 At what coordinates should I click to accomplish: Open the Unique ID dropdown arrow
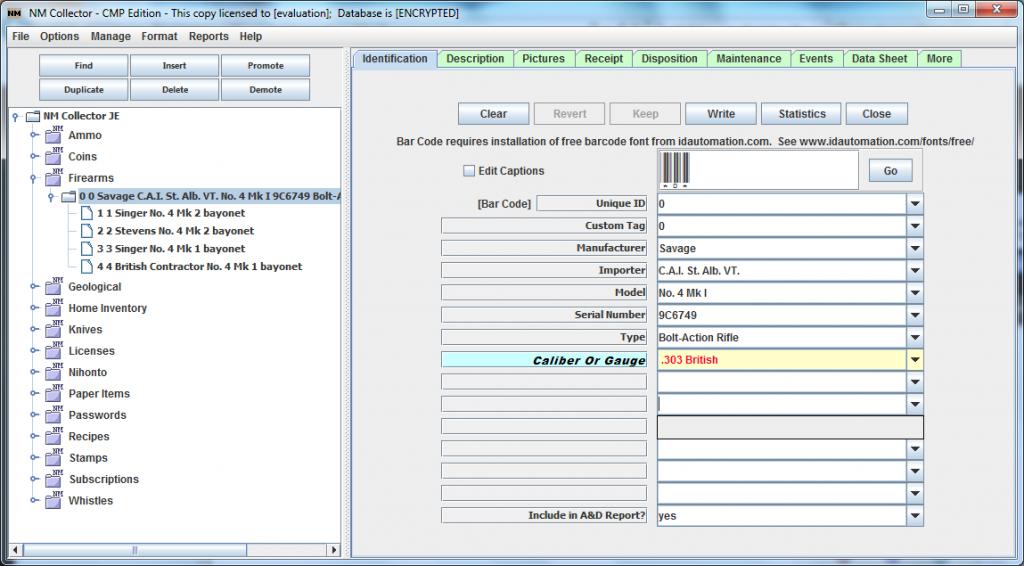pos(915,204)
